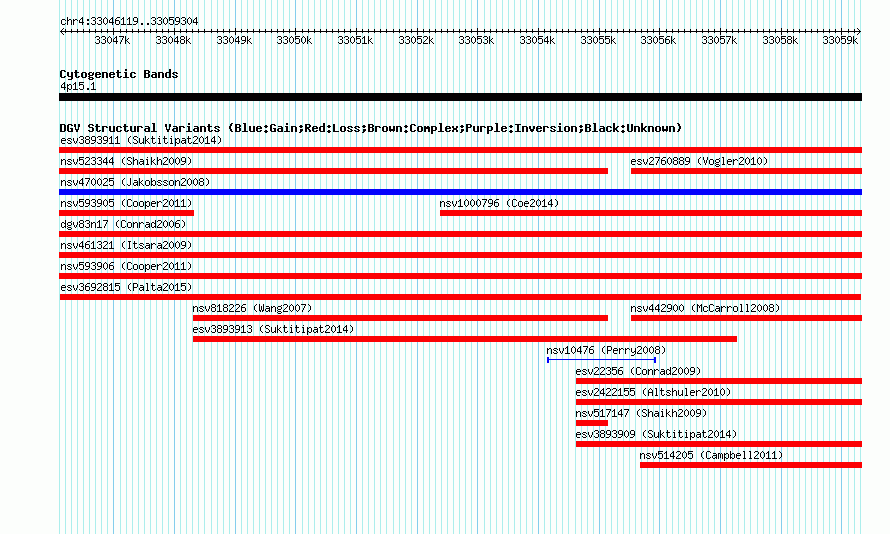
Task: Open nsv470025 (Jakobsson2008) variant entry
Action: click(135, 182)
